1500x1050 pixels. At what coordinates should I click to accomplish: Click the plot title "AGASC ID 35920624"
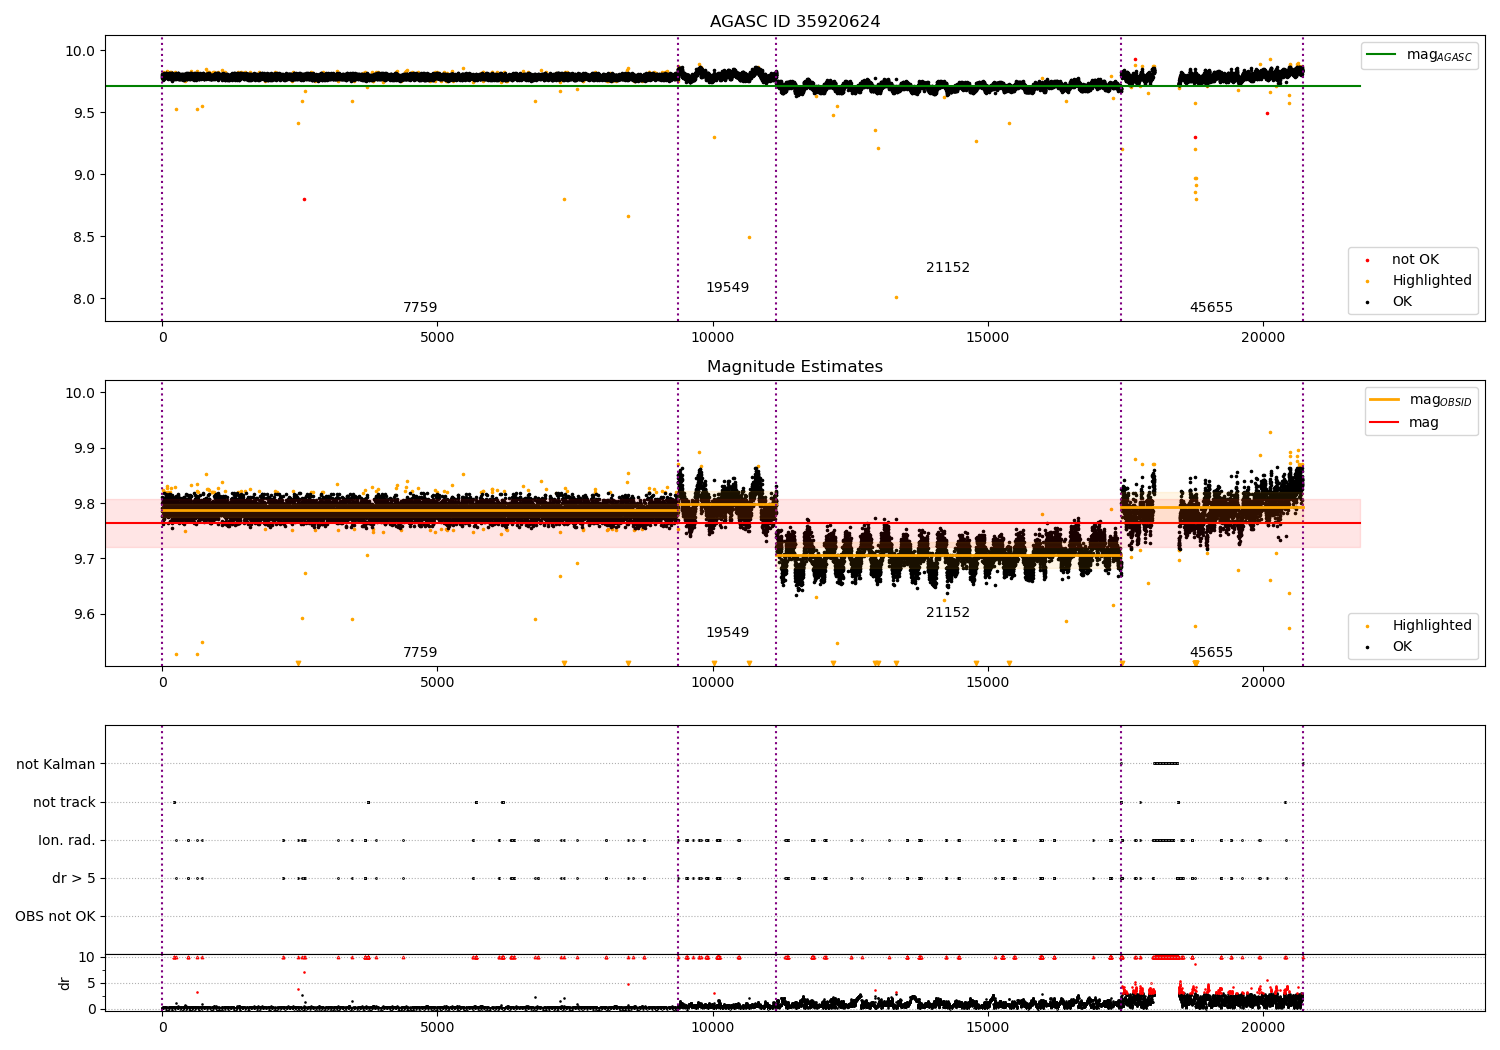(x=795, y=22)
